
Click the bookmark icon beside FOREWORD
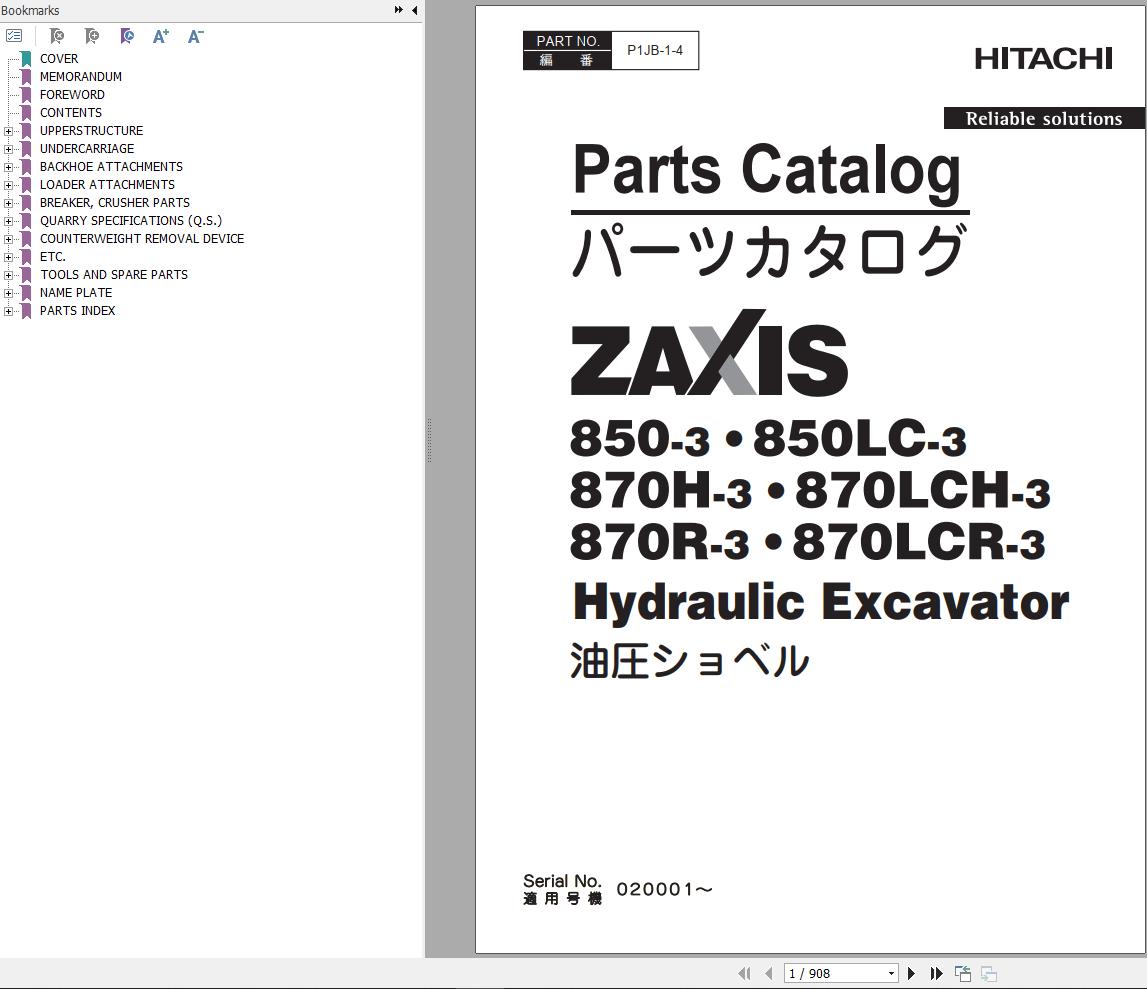pyautogui.click(x=26, y=94)
